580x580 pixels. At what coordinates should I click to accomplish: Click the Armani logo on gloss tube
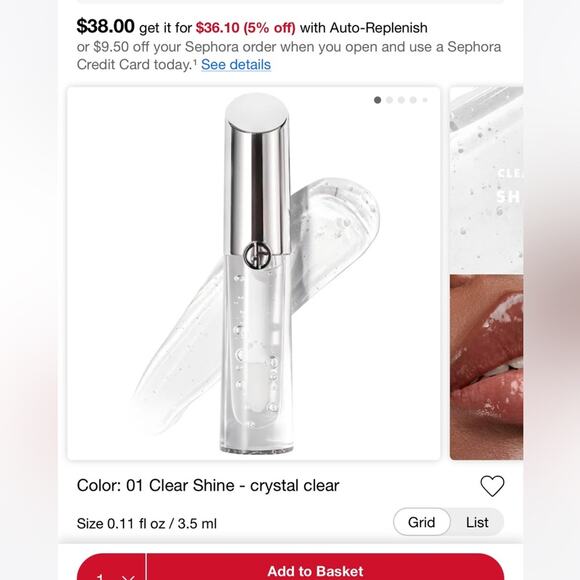click(257, 255)
